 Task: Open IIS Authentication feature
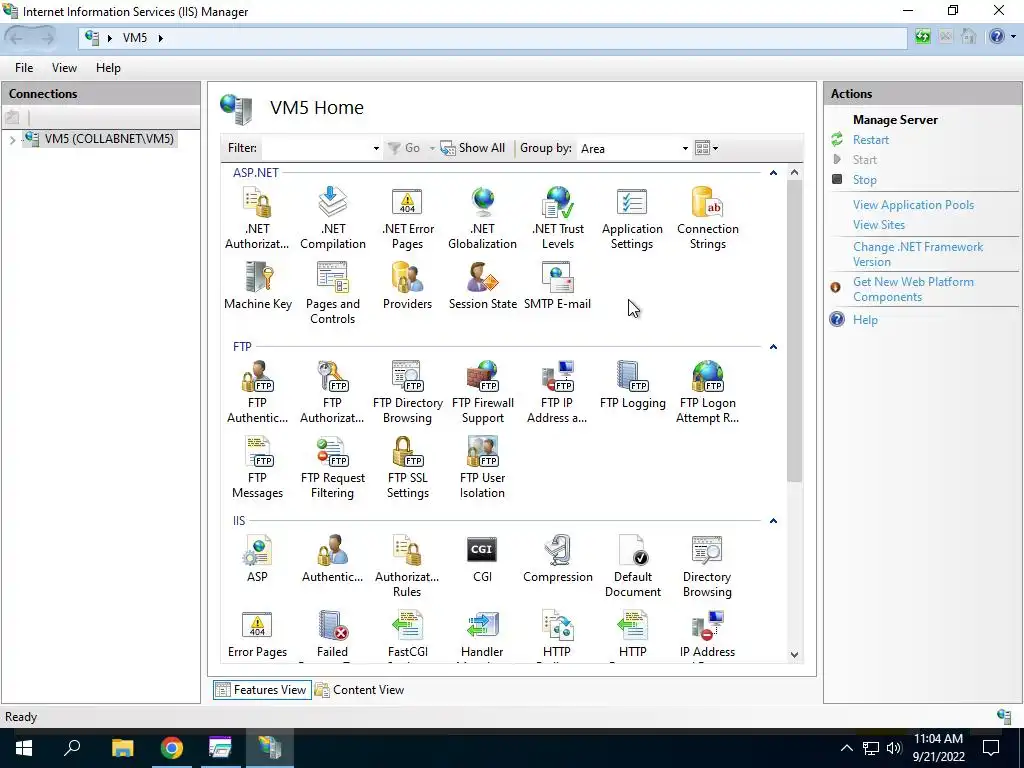click(332, 559)
